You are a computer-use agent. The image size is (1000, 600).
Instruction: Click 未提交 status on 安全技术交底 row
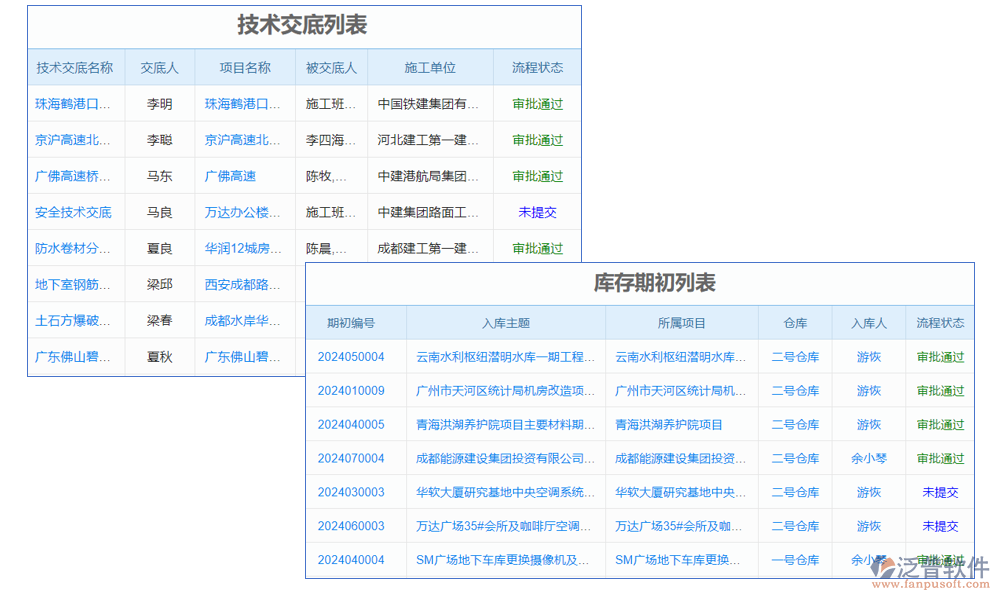pos(537,212)
